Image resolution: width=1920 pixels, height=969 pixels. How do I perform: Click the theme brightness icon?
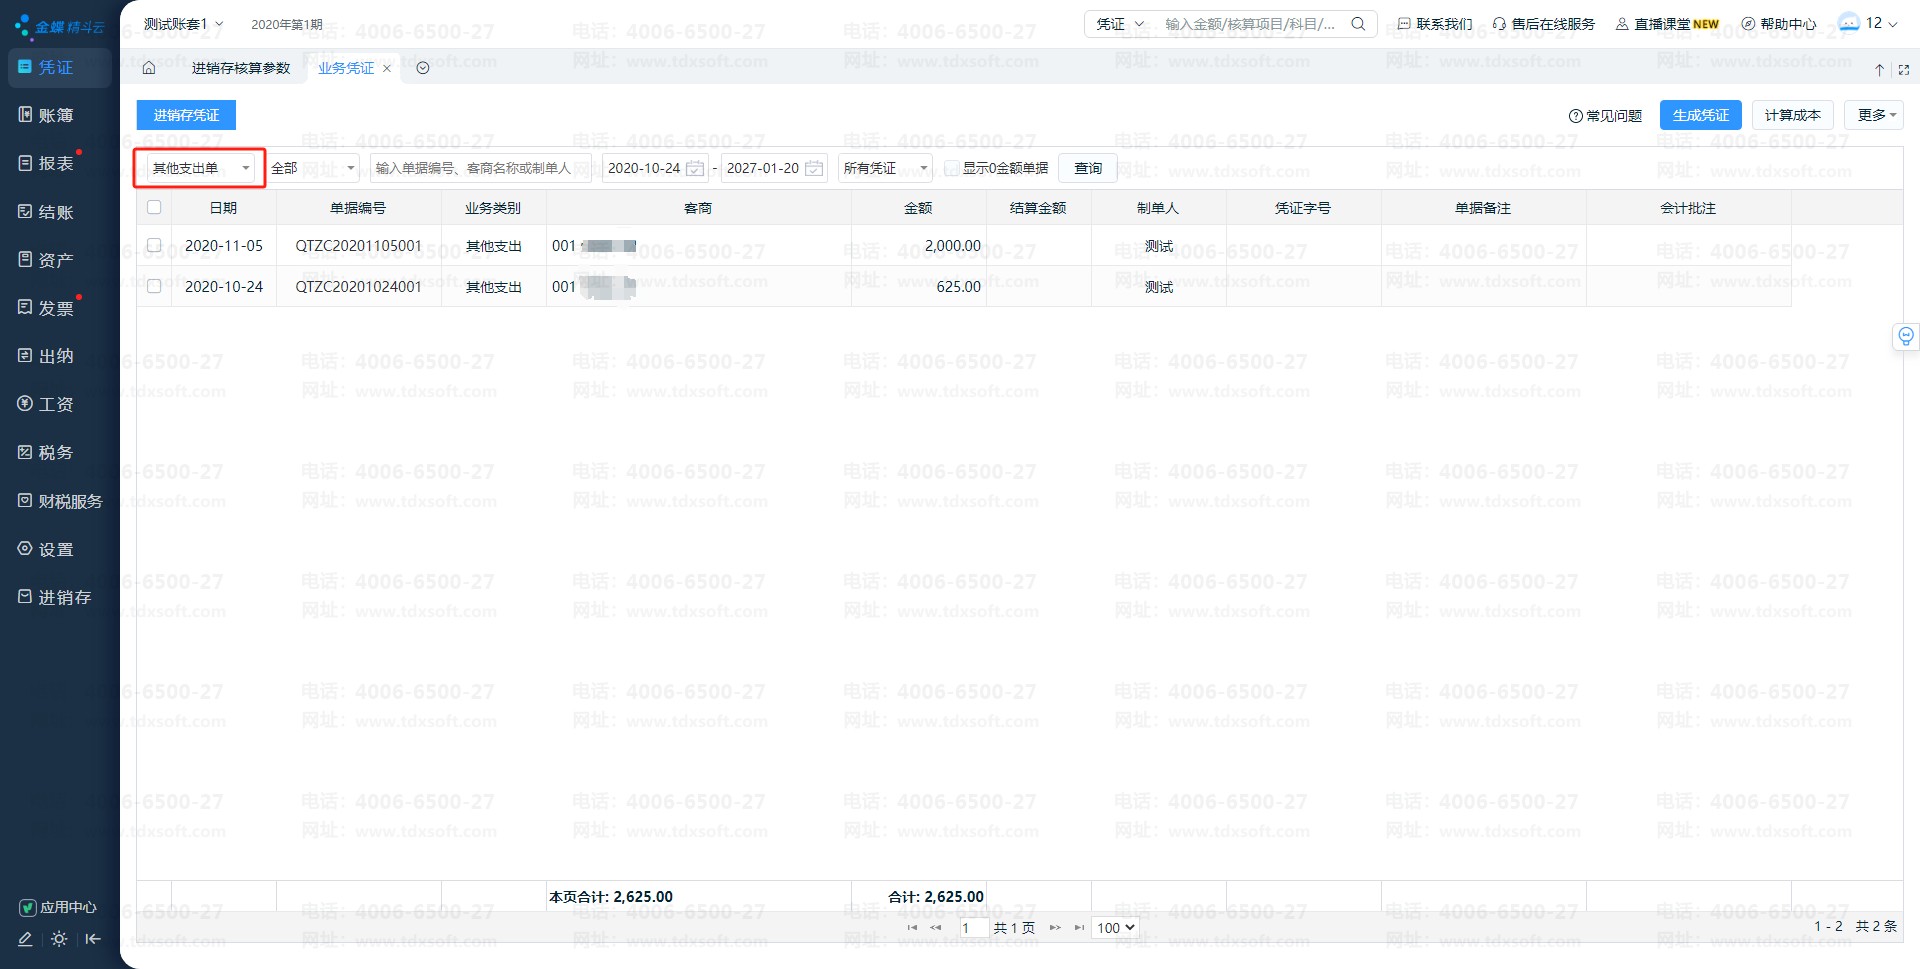pyautogui.click(x=59, y=939)
